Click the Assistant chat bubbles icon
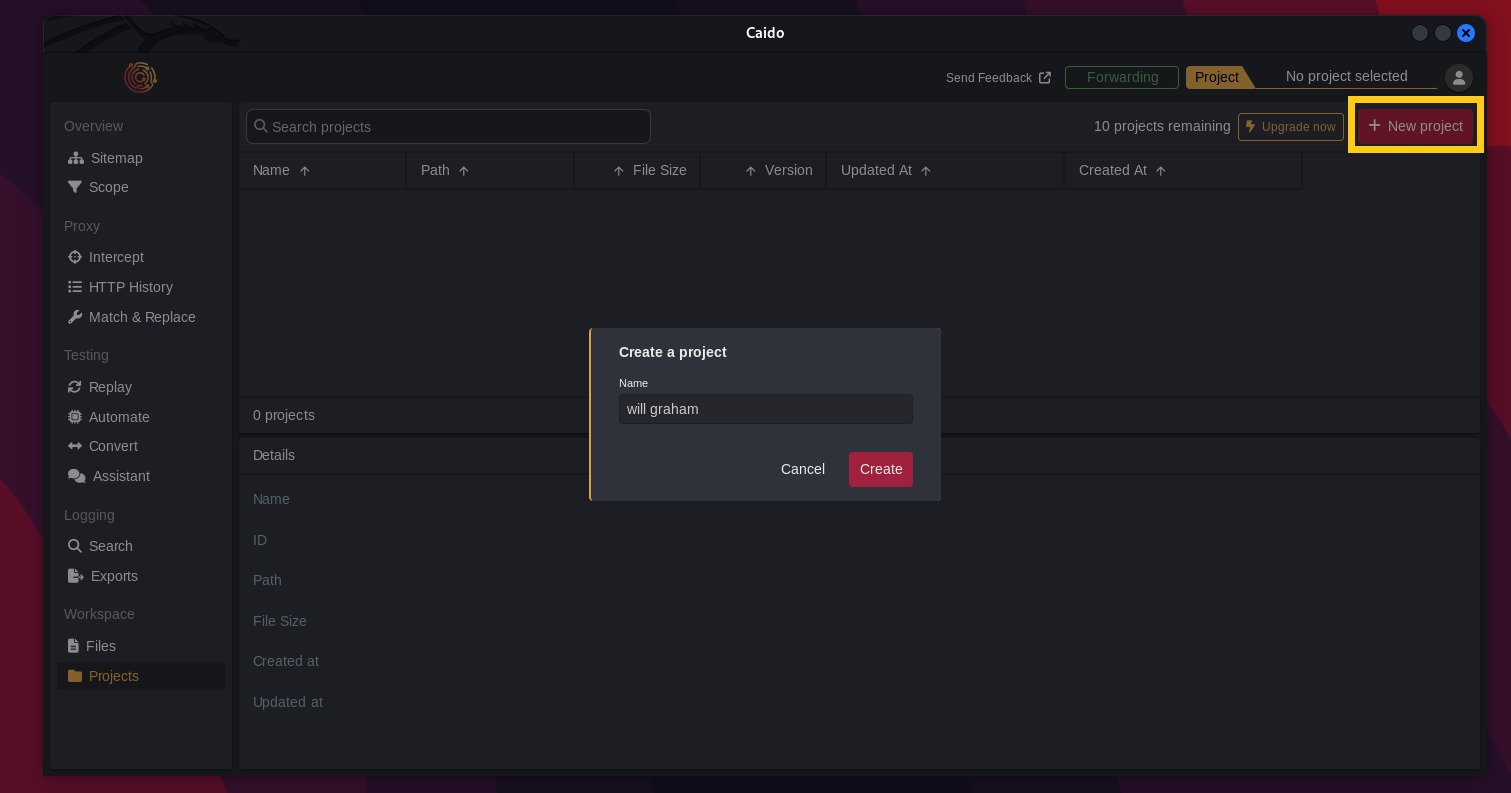Image resolution: width=1511 pixels, height=793 pixels. click(x=76, y=476)
